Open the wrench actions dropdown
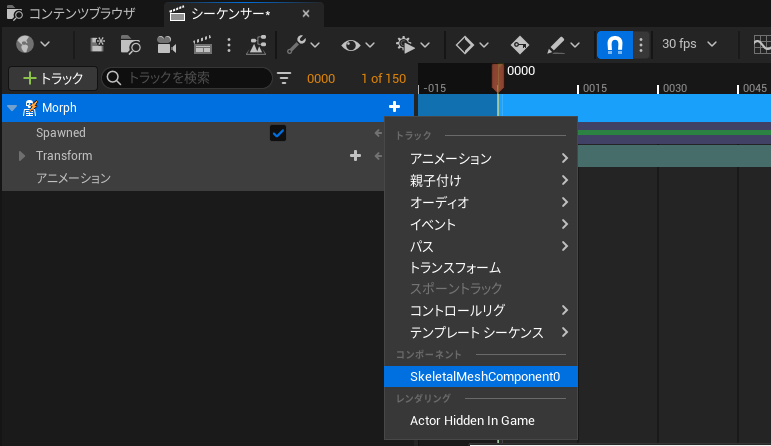Screen dimensions: 771x446 (303, 45)
